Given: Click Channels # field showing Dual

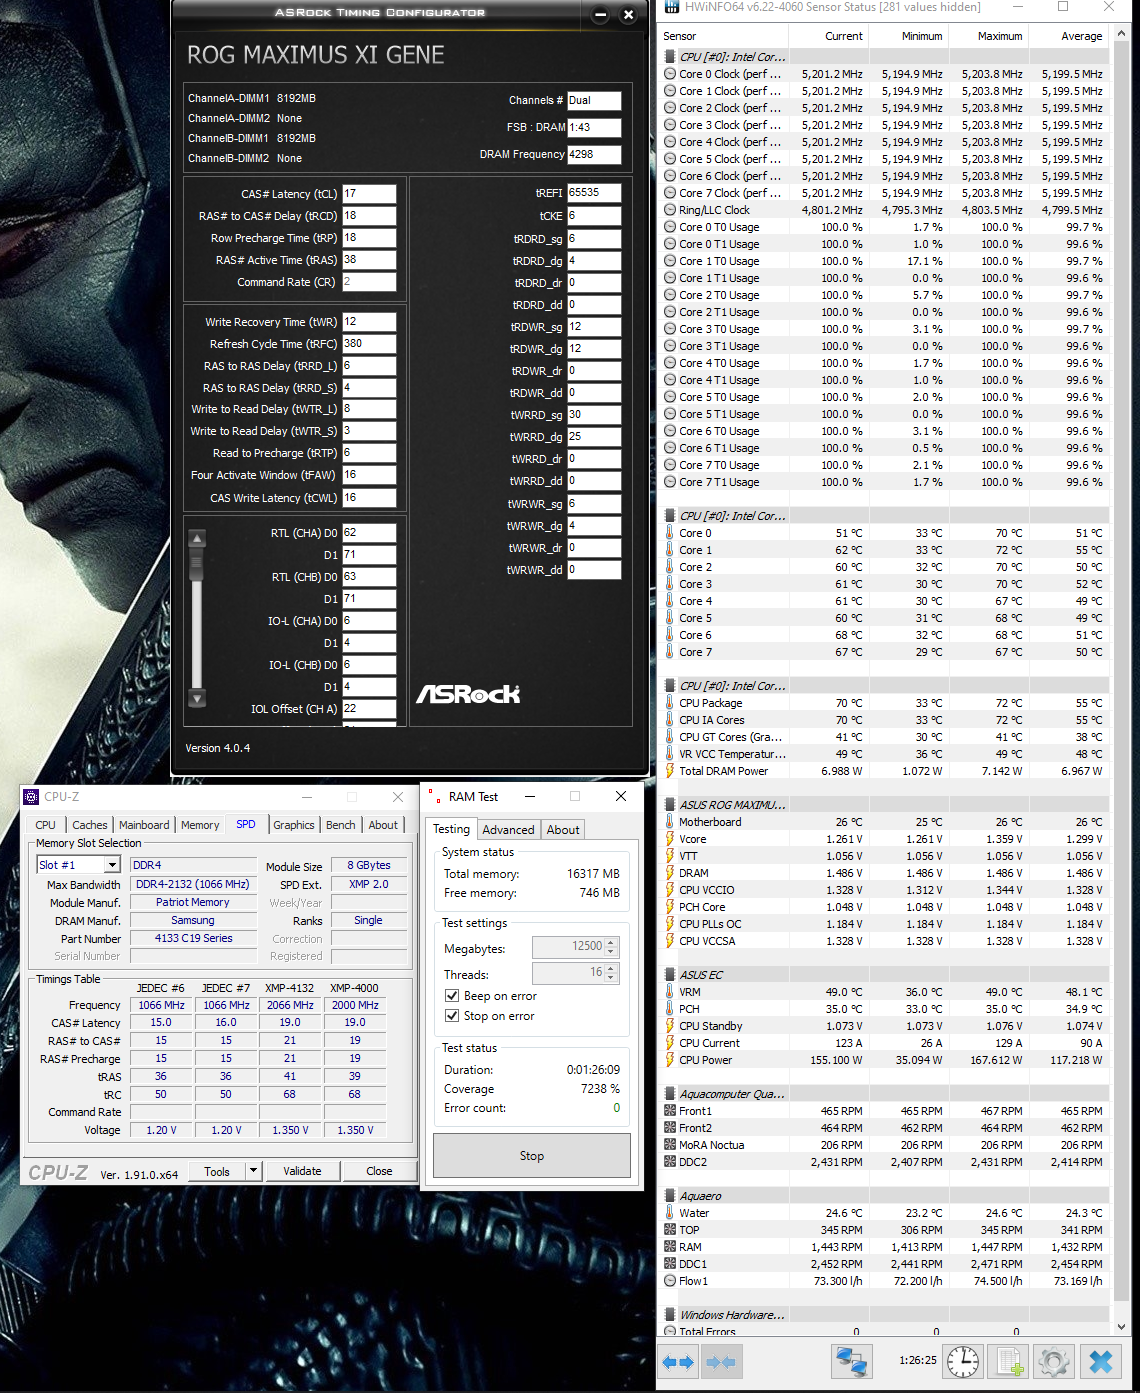Looking at the screenshot, I should click(x=594, y=101).
